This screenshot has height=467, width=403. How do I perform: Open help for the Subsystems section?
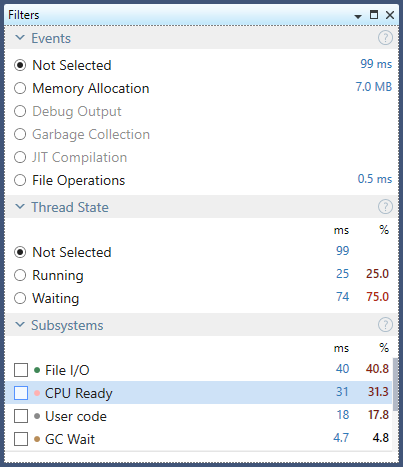(x=385, y=325)
